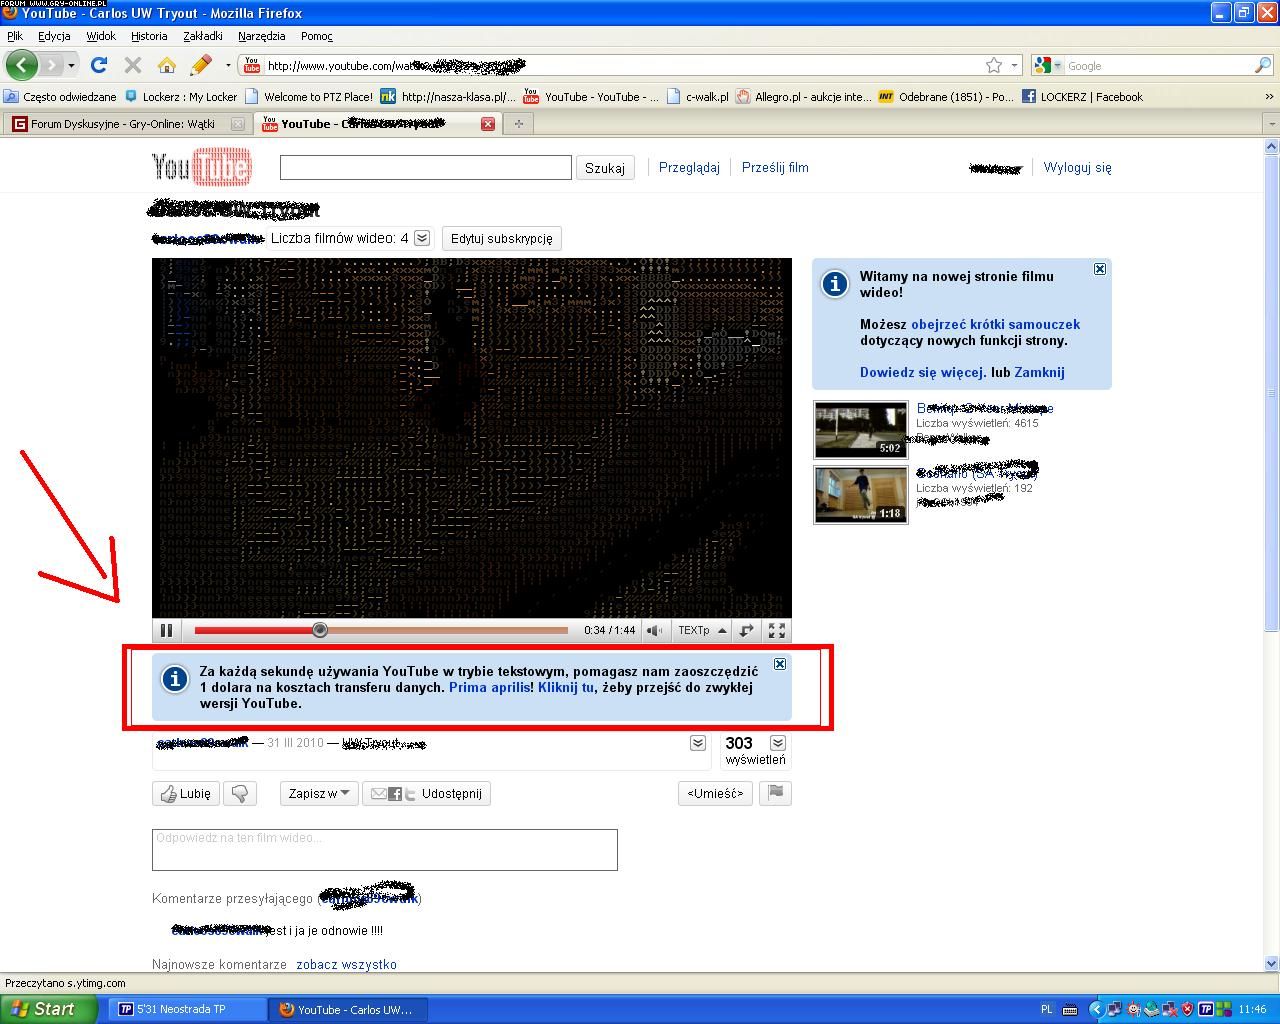This screenshot has height=1024, width=1280.
Task: Click the YouTube search input field
Action: [426, 167]
